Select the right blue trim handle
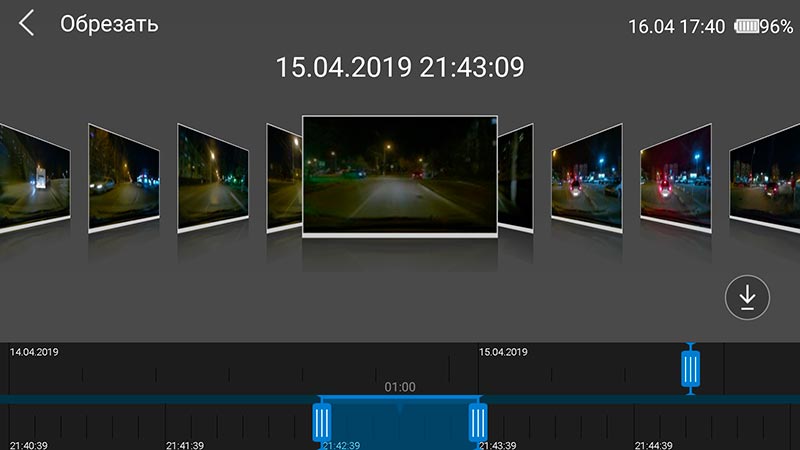Screen dimensions: 800x450 tap(478, 421)
